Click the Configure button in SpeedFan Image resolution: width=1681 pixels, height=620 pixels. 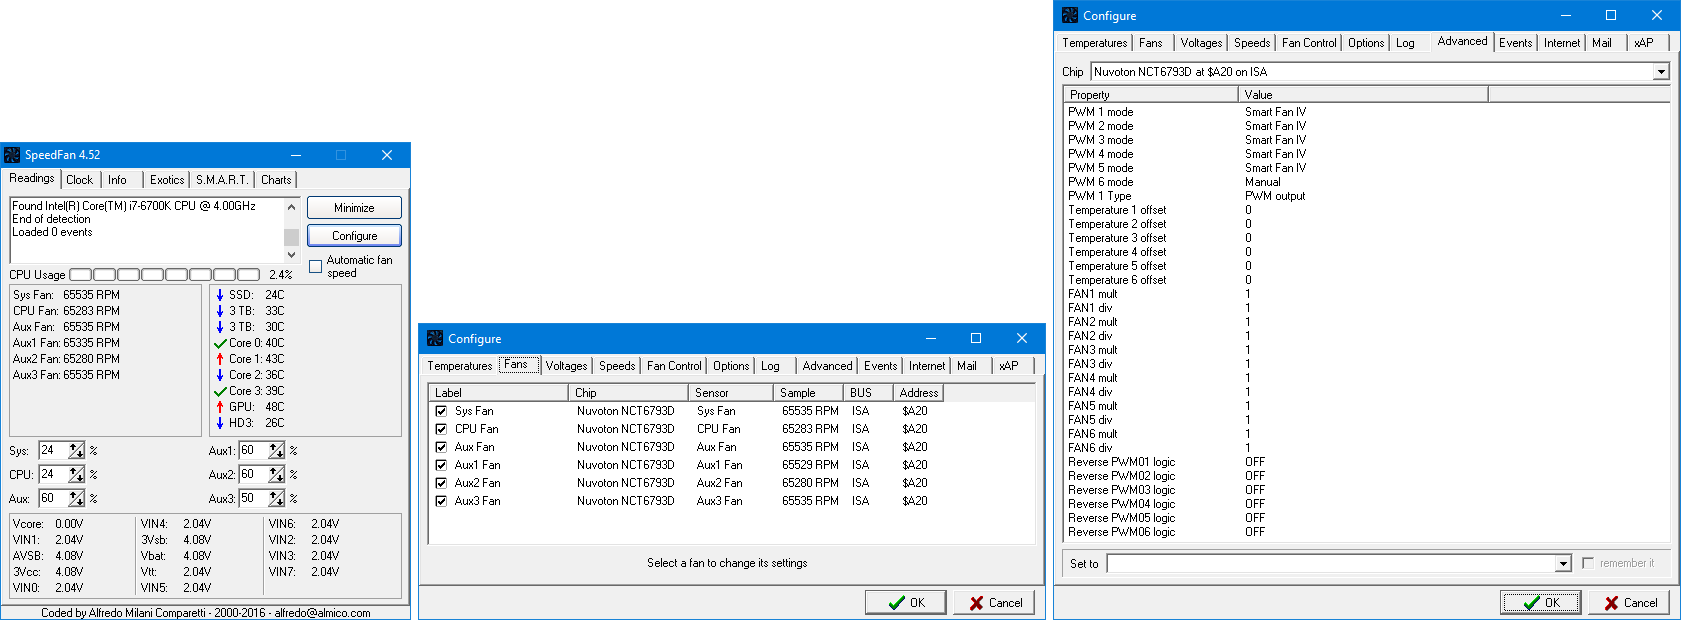pos(354,236)
